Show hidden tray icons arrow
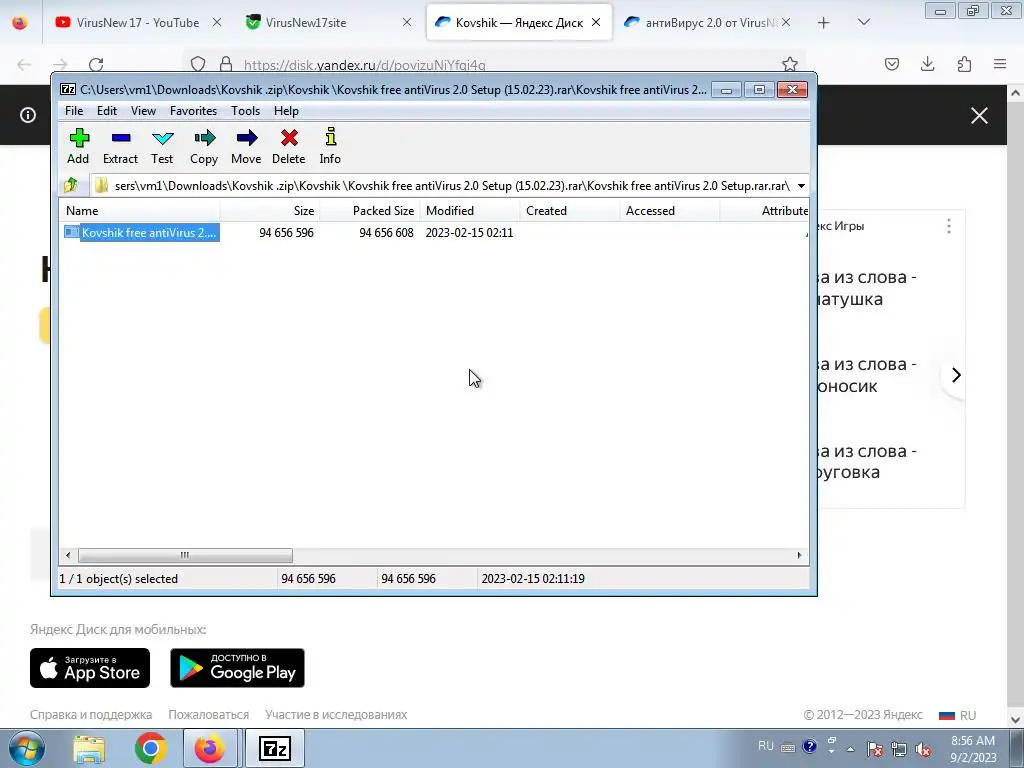 tap(851, 749)
